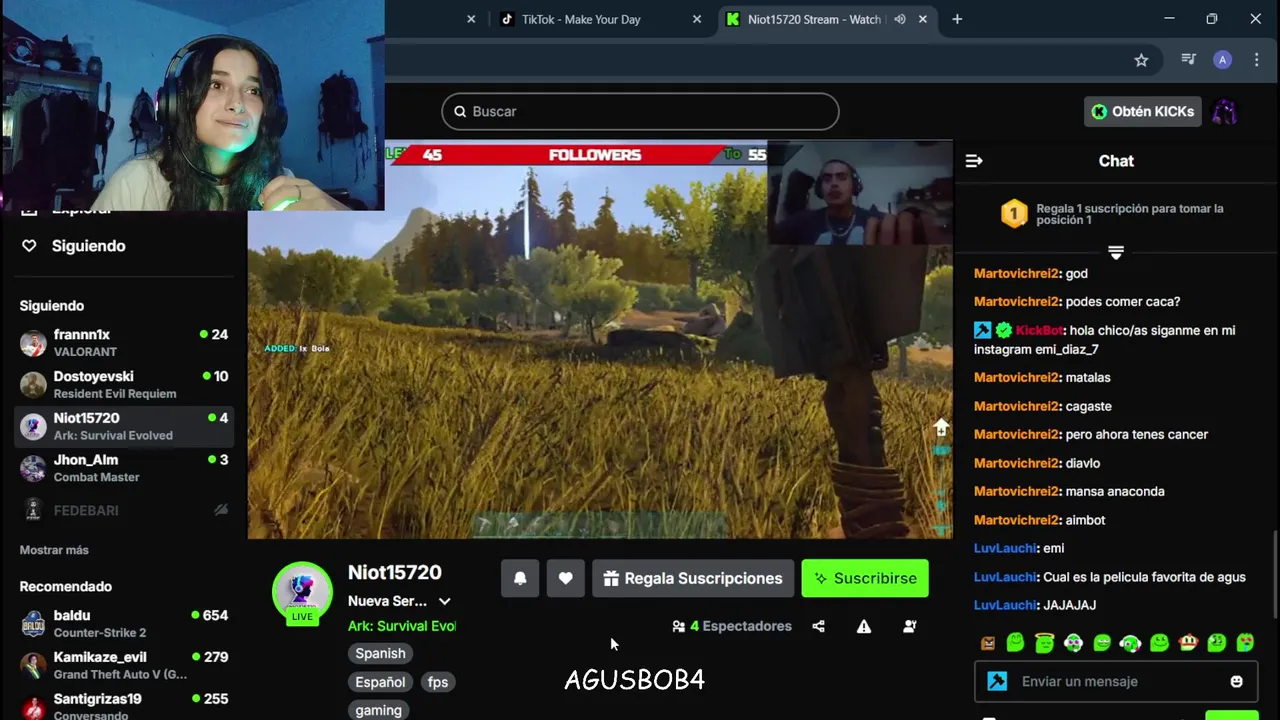Click the Español tag
Image resolution: width=1280 pixels, height=720 pixels.
(380, 682)
